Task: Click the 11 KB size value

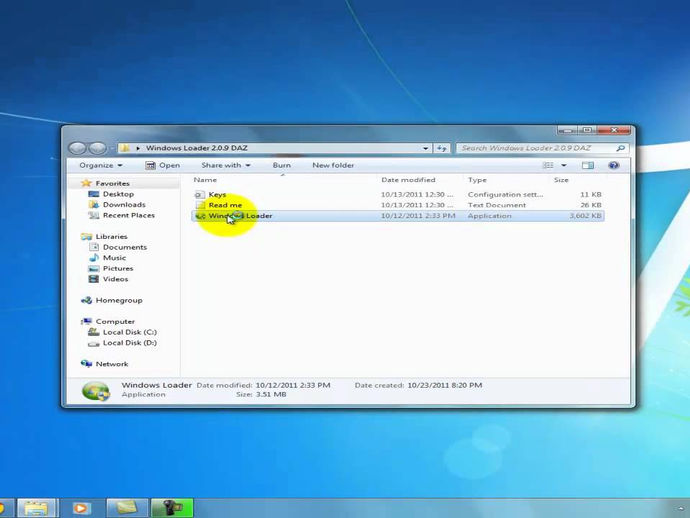Action: point(591,195)
